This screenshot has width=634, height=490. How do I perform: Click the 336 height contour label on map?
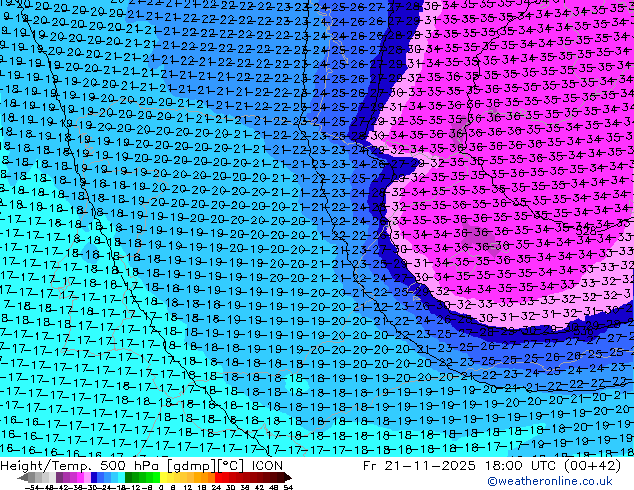[583, 332]
